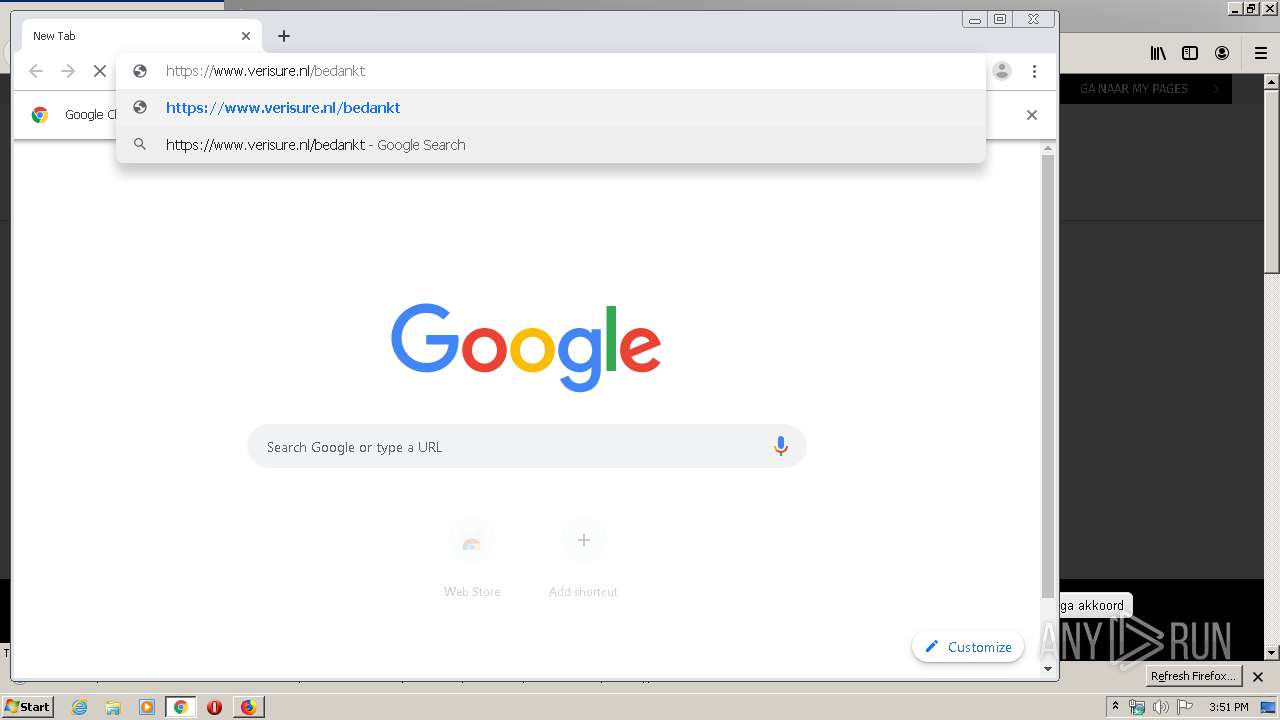Viewport: 1280px width, 720px height.
Task: Click the Add shortcut tile
Action: [x=583, y=558]
